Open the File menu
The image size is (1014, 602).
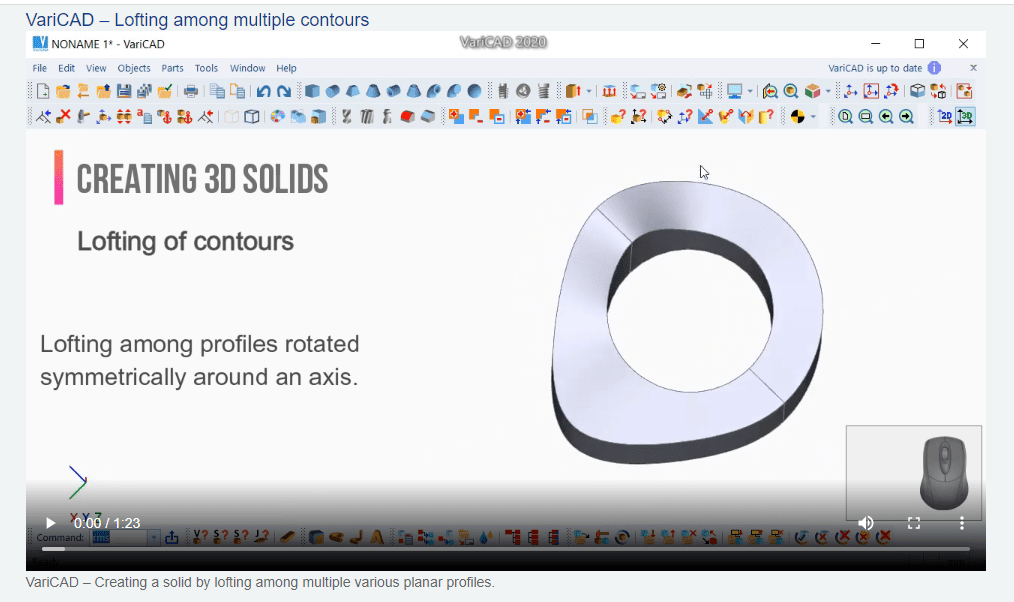click(x=39, y=68)
